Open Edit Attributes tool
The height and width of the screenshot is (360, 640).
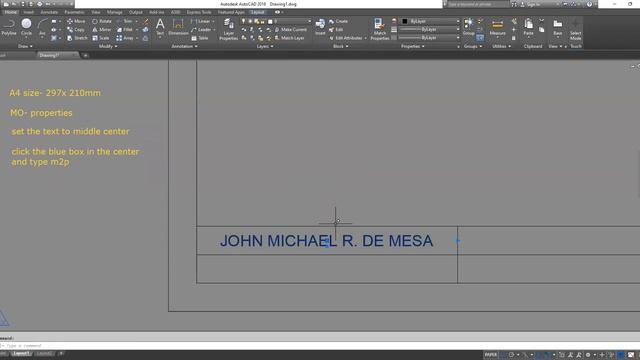click(x=346, y=38)
